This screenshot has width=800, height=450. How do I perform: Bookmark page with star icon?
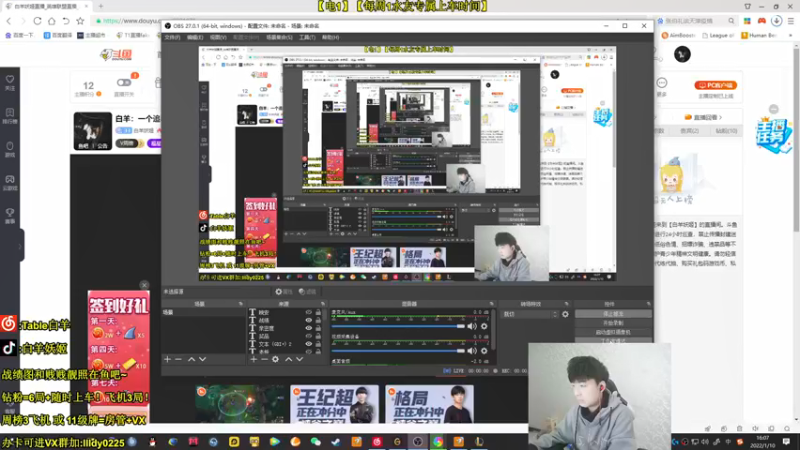pyautogui.click(x=80, y=21)
